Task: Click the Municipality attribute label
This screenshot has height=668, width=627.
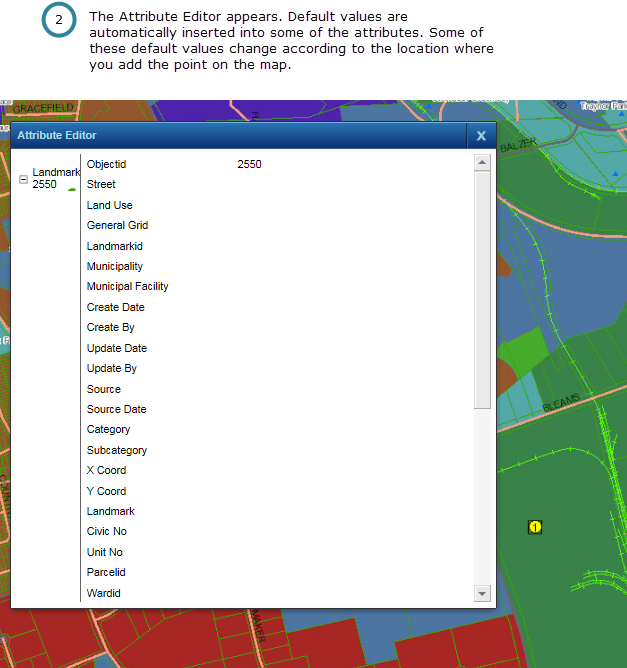Action: tap(114, 266)
